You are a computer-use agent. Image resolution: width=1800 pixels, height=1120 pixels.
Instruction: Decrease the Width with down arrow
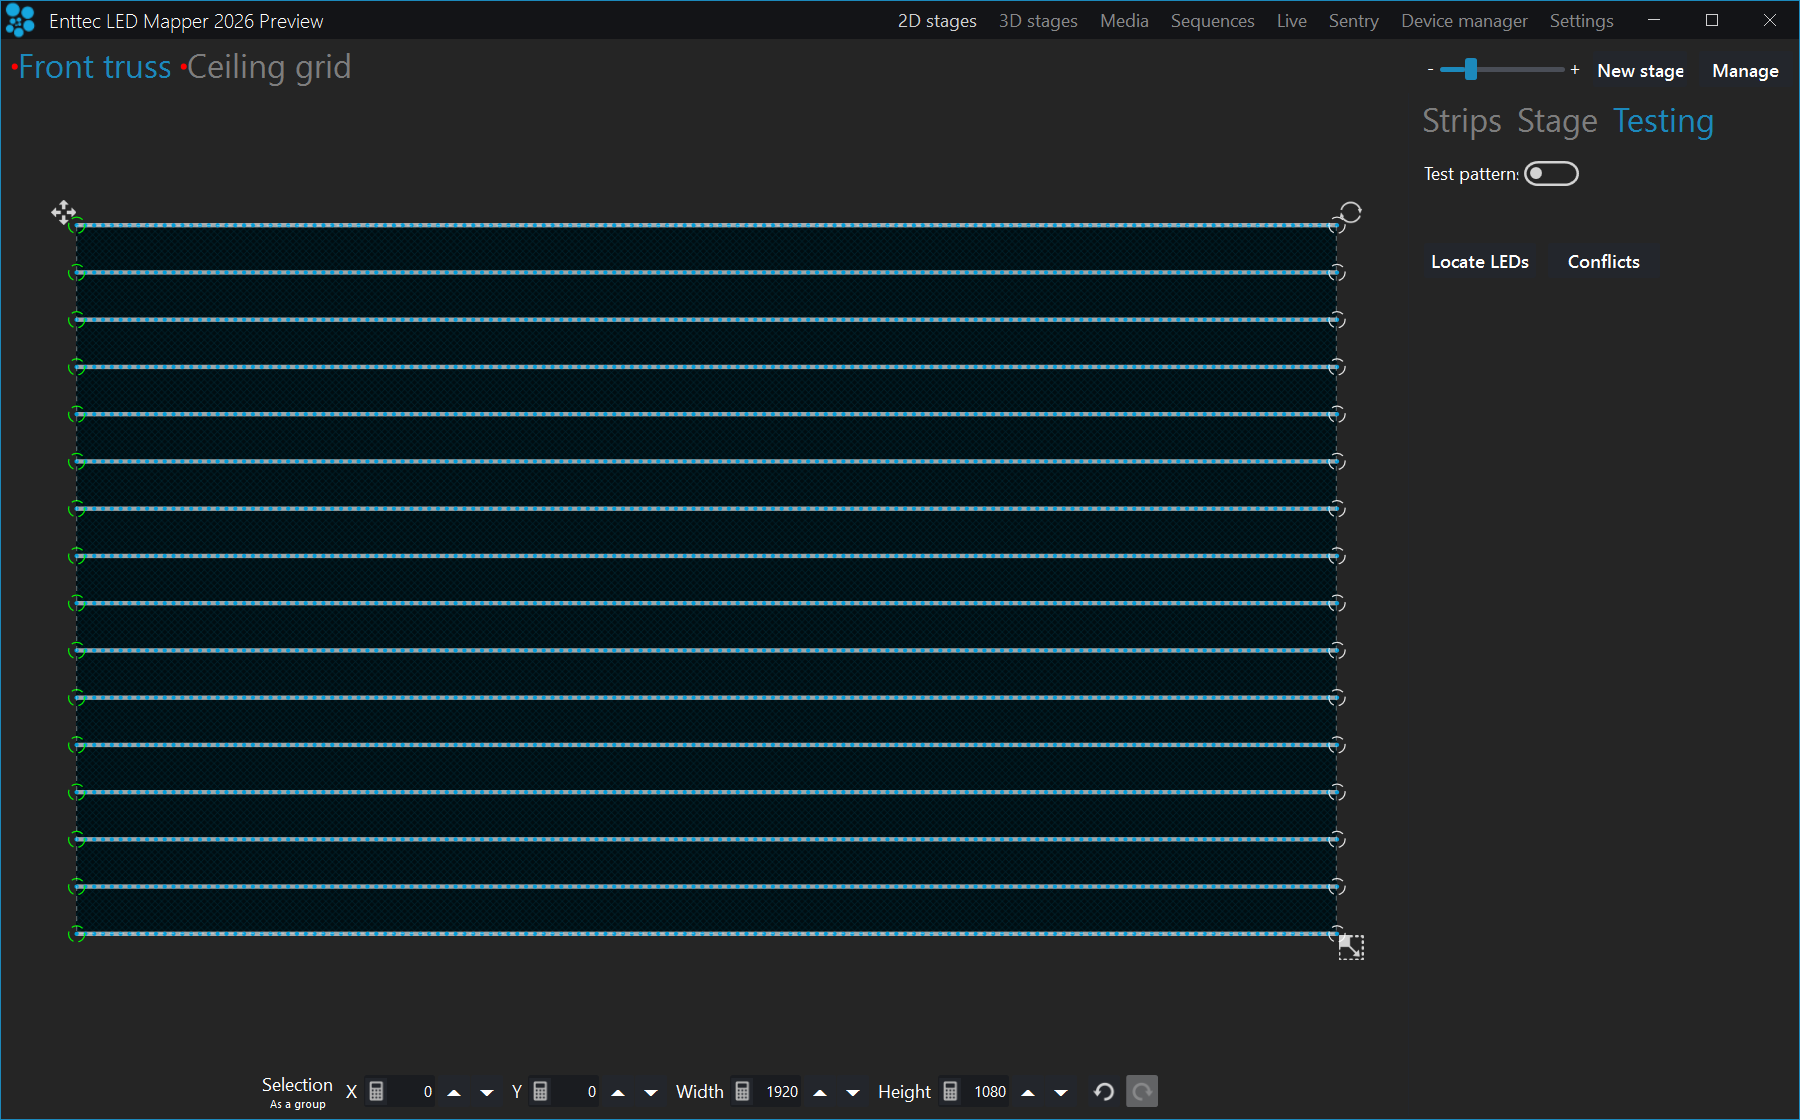click(853, 1092)
